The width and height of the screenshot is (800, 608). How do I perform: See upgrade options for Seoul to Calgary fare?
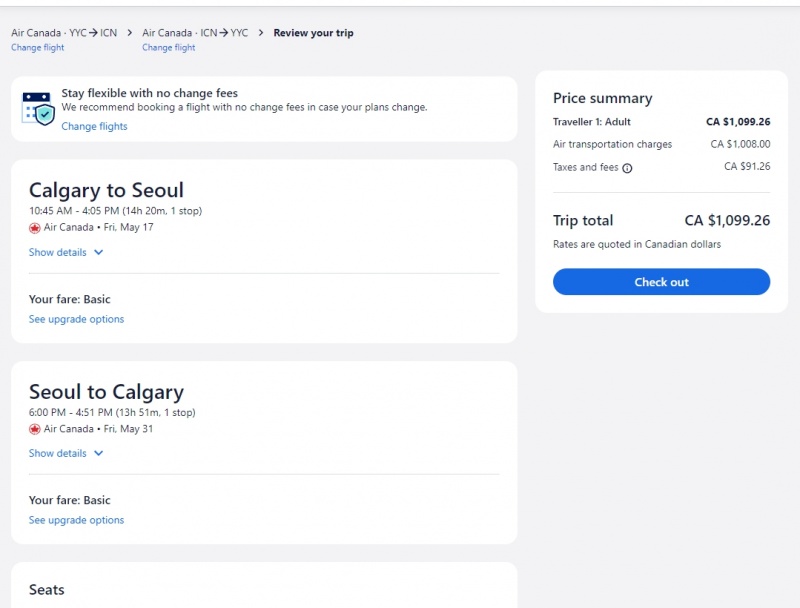point(76,520)
